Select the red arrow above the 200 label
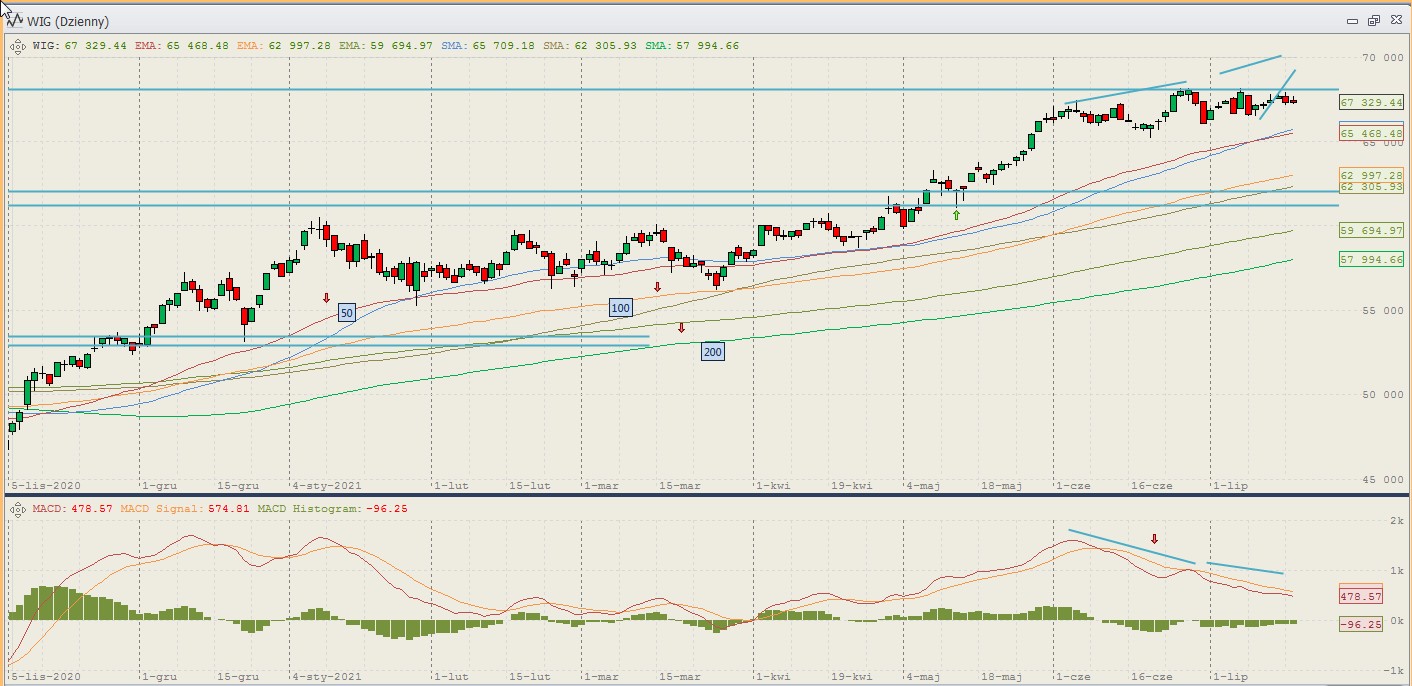Screen dimensions: 1412x686 [681, 328]
